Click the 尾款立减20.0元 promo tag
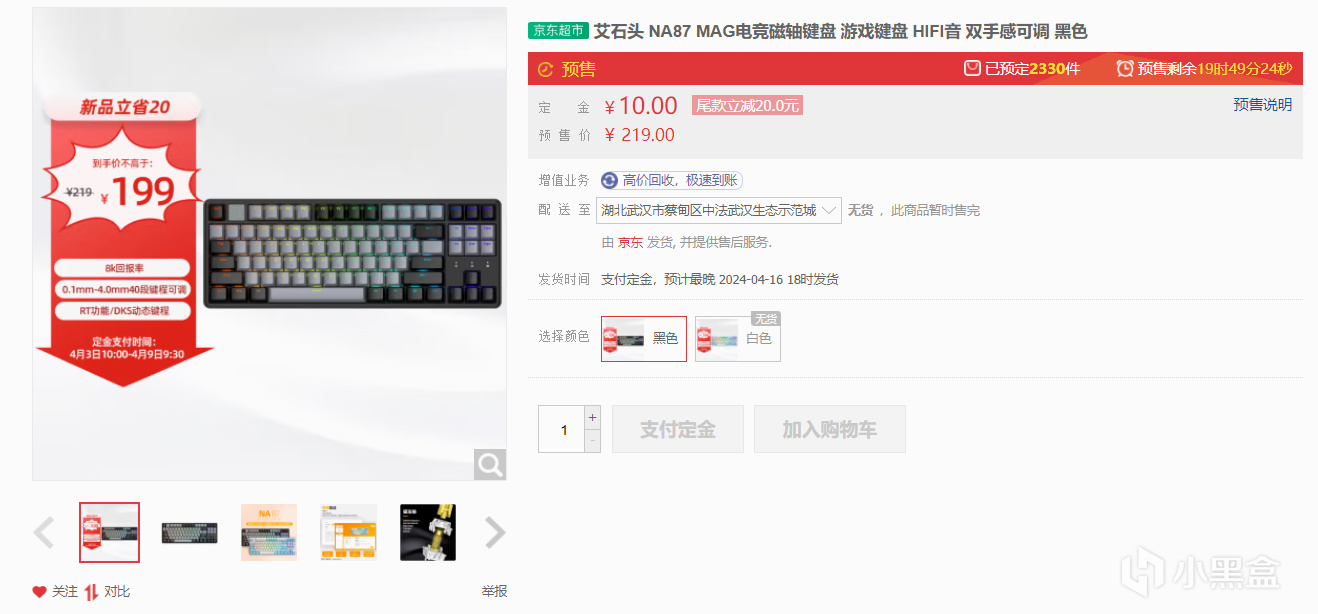Image resolution: width=1318 pixels, height=614 pixels. pos(747,105)
